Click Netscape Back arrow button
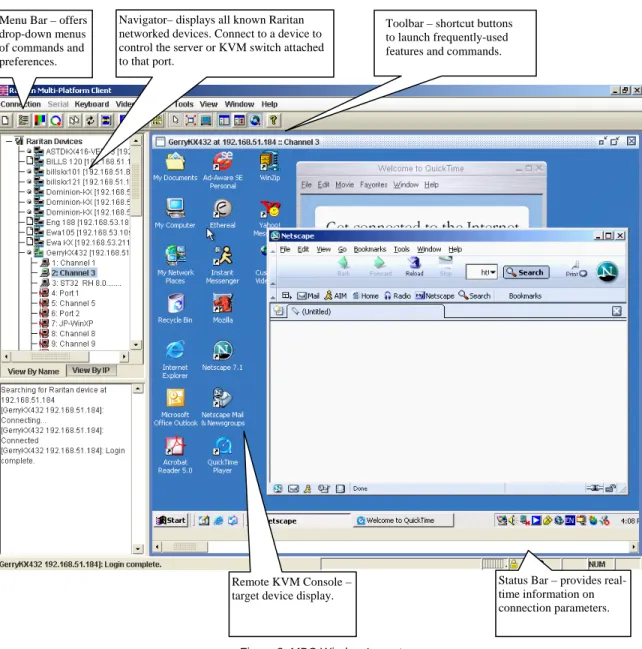 click(x=344, y=266)
